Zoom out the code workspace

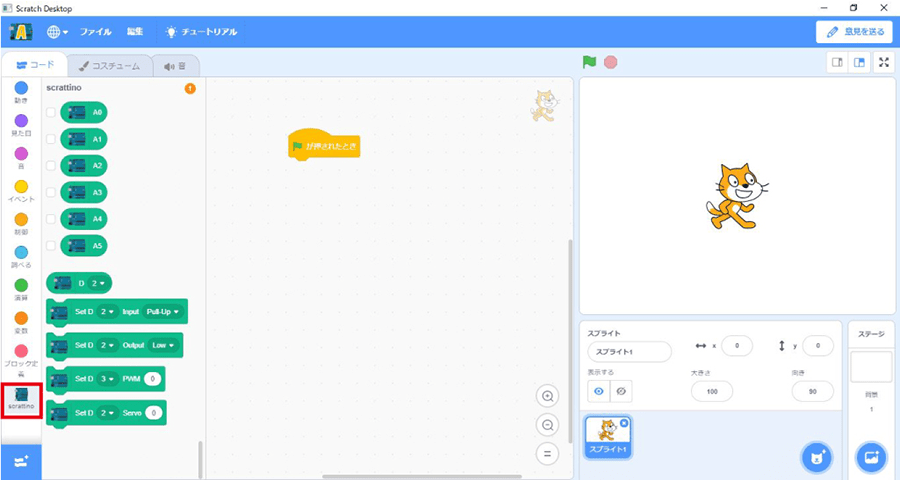(x=548, y=425)
